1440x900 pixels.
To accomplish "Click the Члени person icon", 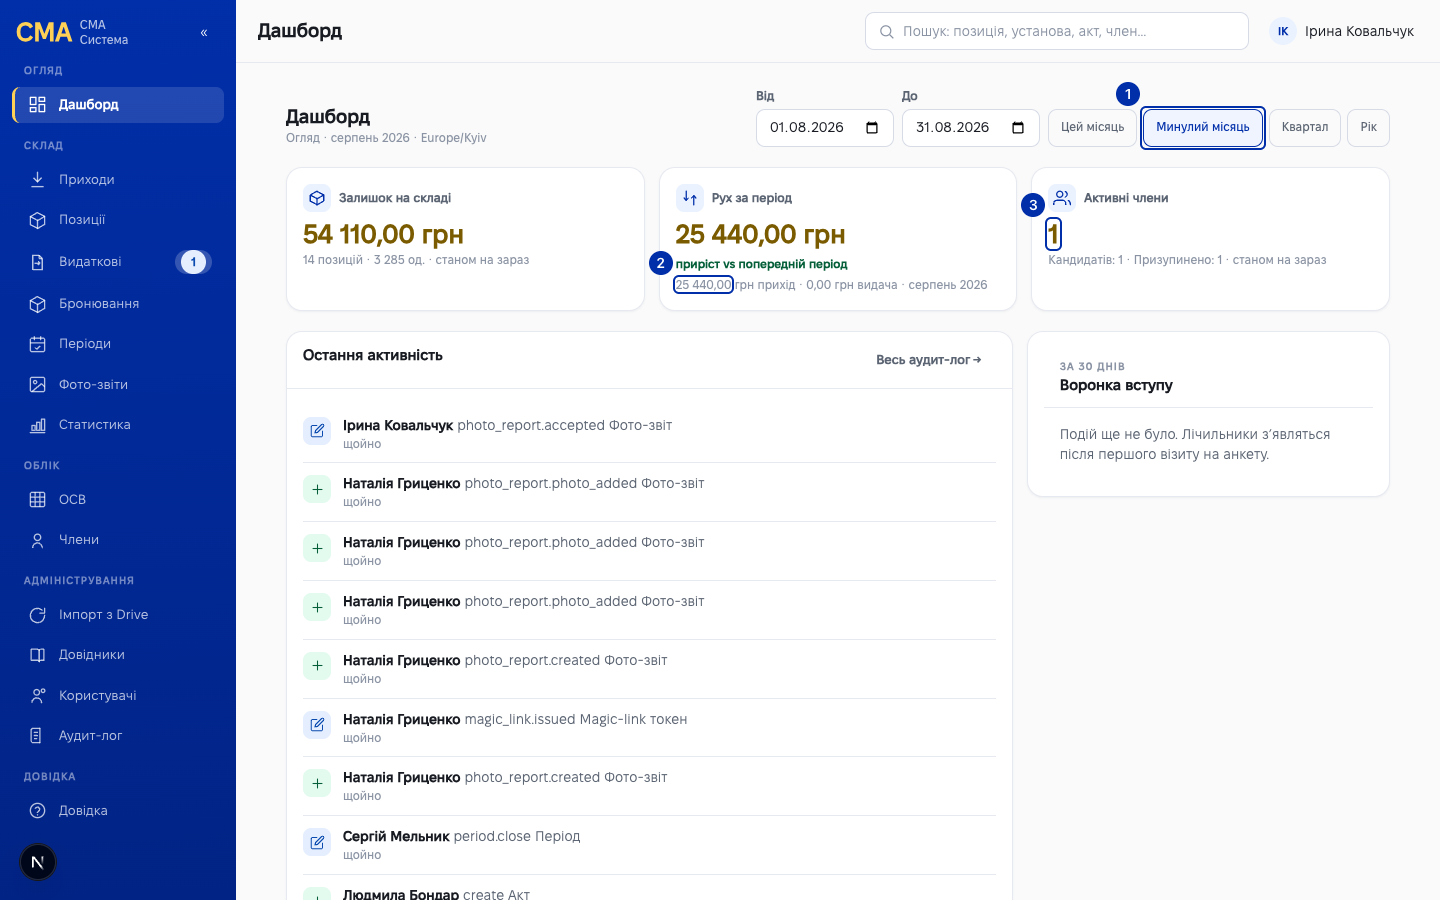I will pyautogui.click(x=37, y=540).
